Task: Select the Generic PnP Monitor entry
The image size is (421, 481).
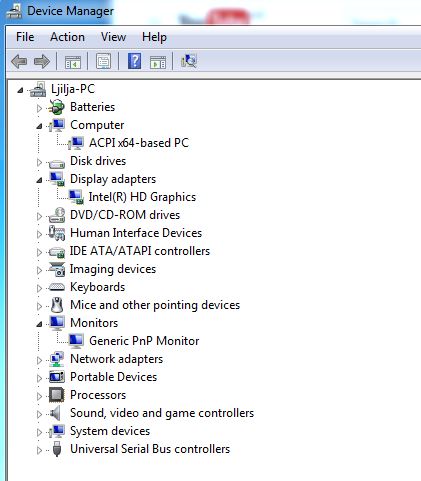Action: (144, 341)
